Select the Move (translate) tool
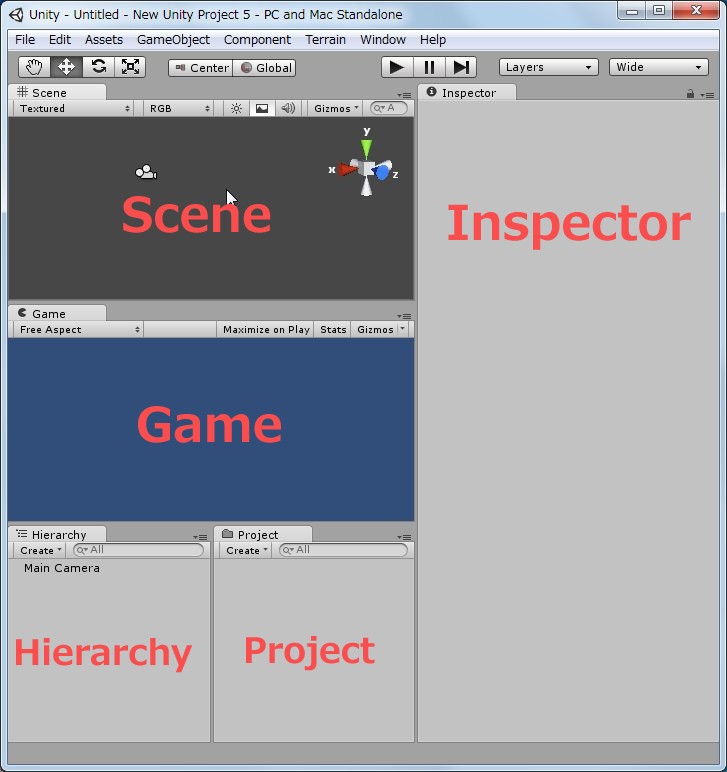This screenshot has width=727, height=772. (x=67, y=67)
